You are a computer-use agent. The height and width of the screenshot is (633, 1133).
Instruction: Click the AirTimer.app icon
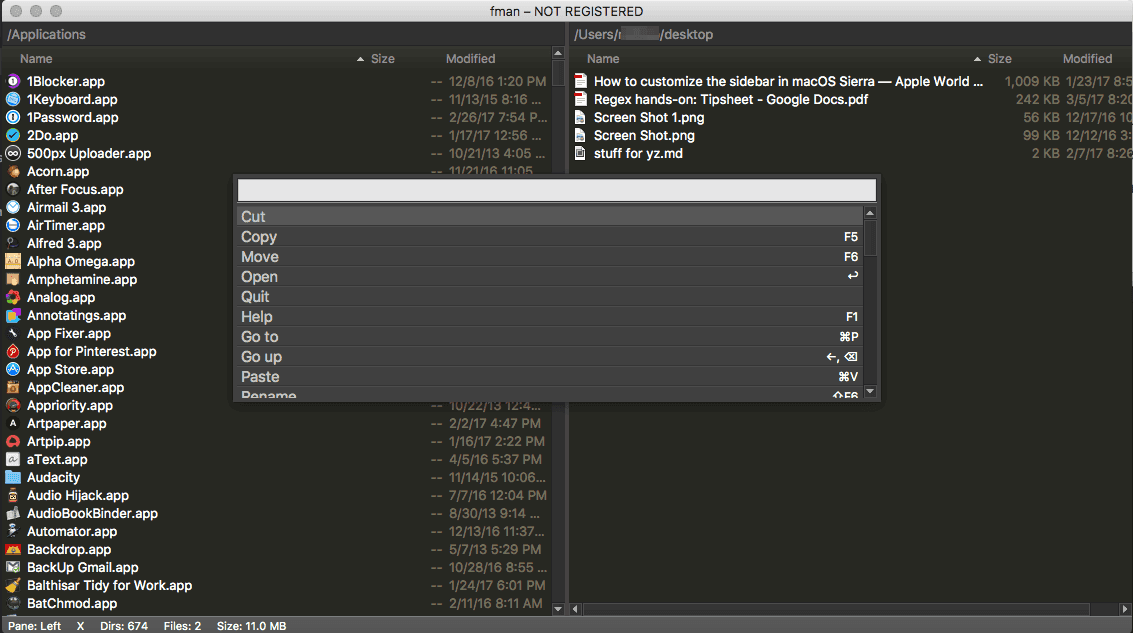13,225
